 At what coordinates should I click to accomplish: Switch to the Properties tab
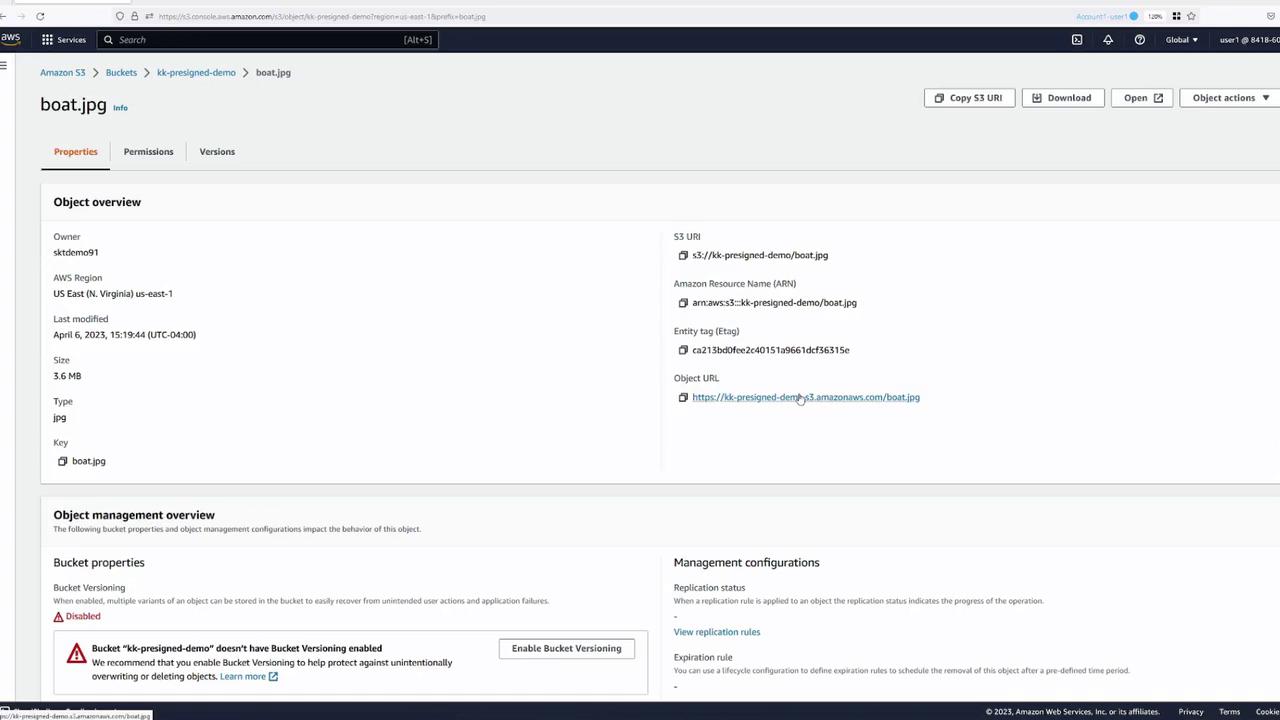pyautogui.click(x=76, y=152)
